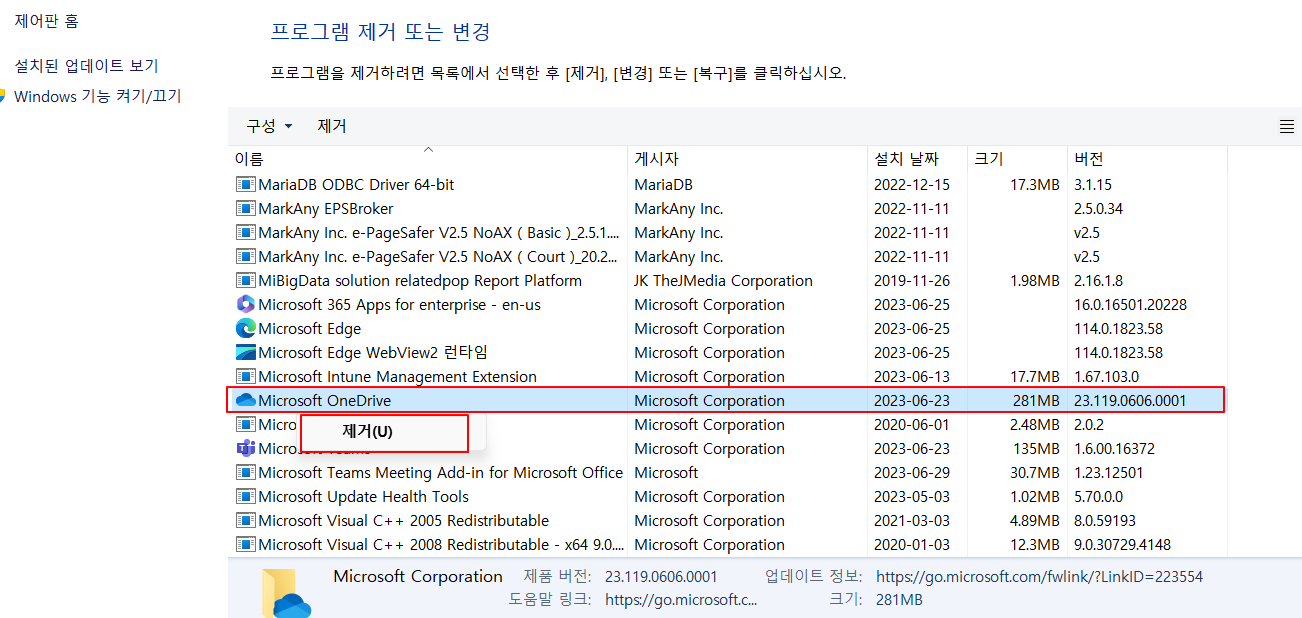Click the 제거 toolbar command
This screenshot has width=1302, height=618.
coord(333,126)
